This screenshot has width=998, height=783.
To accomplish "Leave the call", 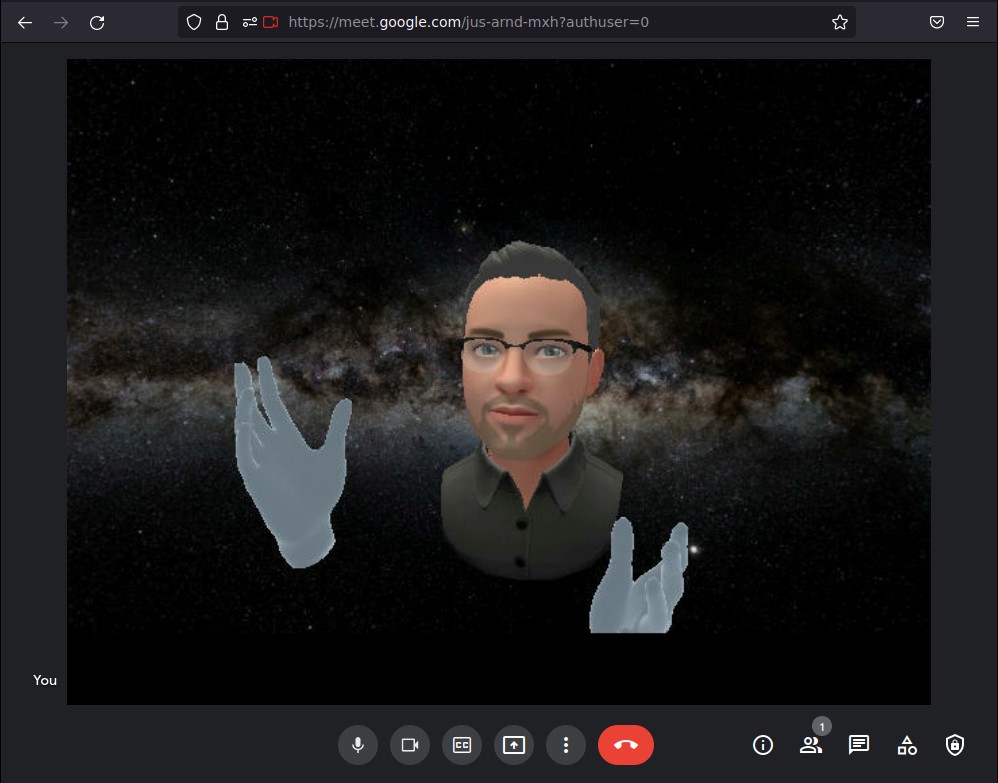I will 626,745.
